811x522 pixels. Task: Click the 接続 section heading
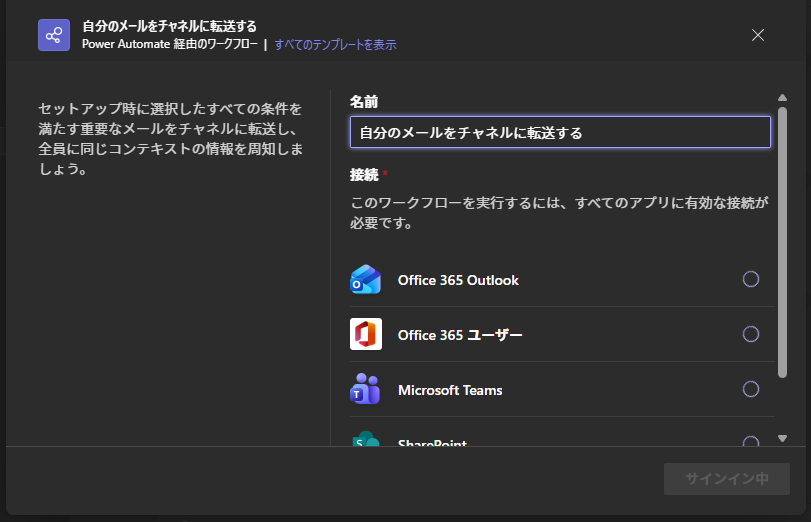click(x=364, y=175)
